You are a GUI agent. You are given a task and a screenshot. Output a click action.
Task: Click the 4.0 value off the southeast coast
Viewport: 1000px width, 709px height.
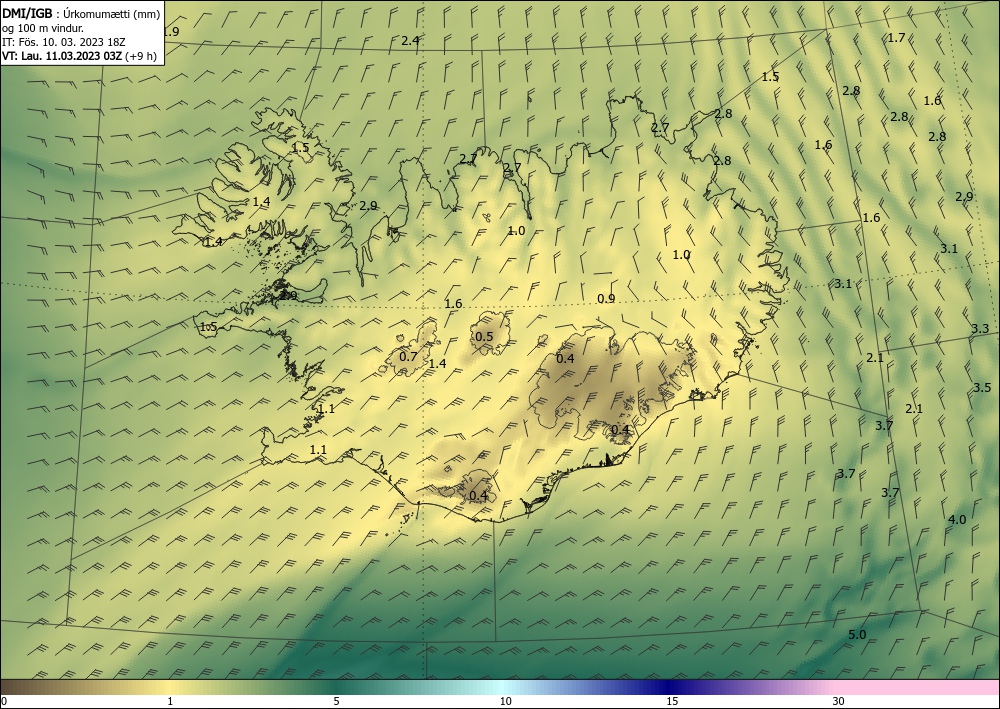(957, 520)
